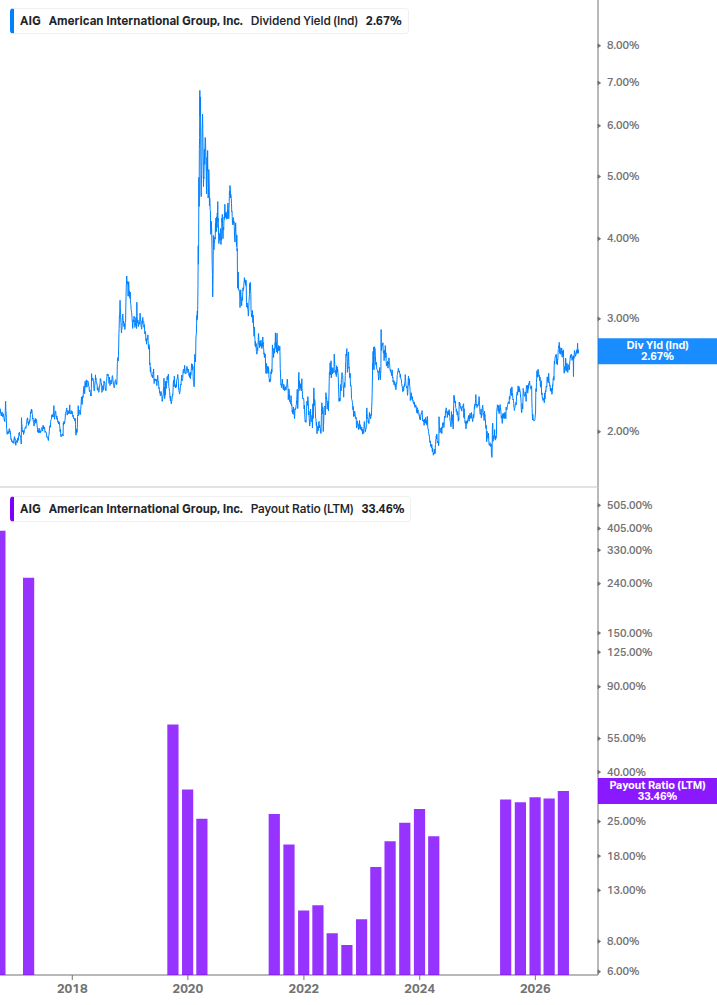This screenshot has height=1005, width=717.
Task: Click the 5.00% yield axis label
Action: point(623,176)
